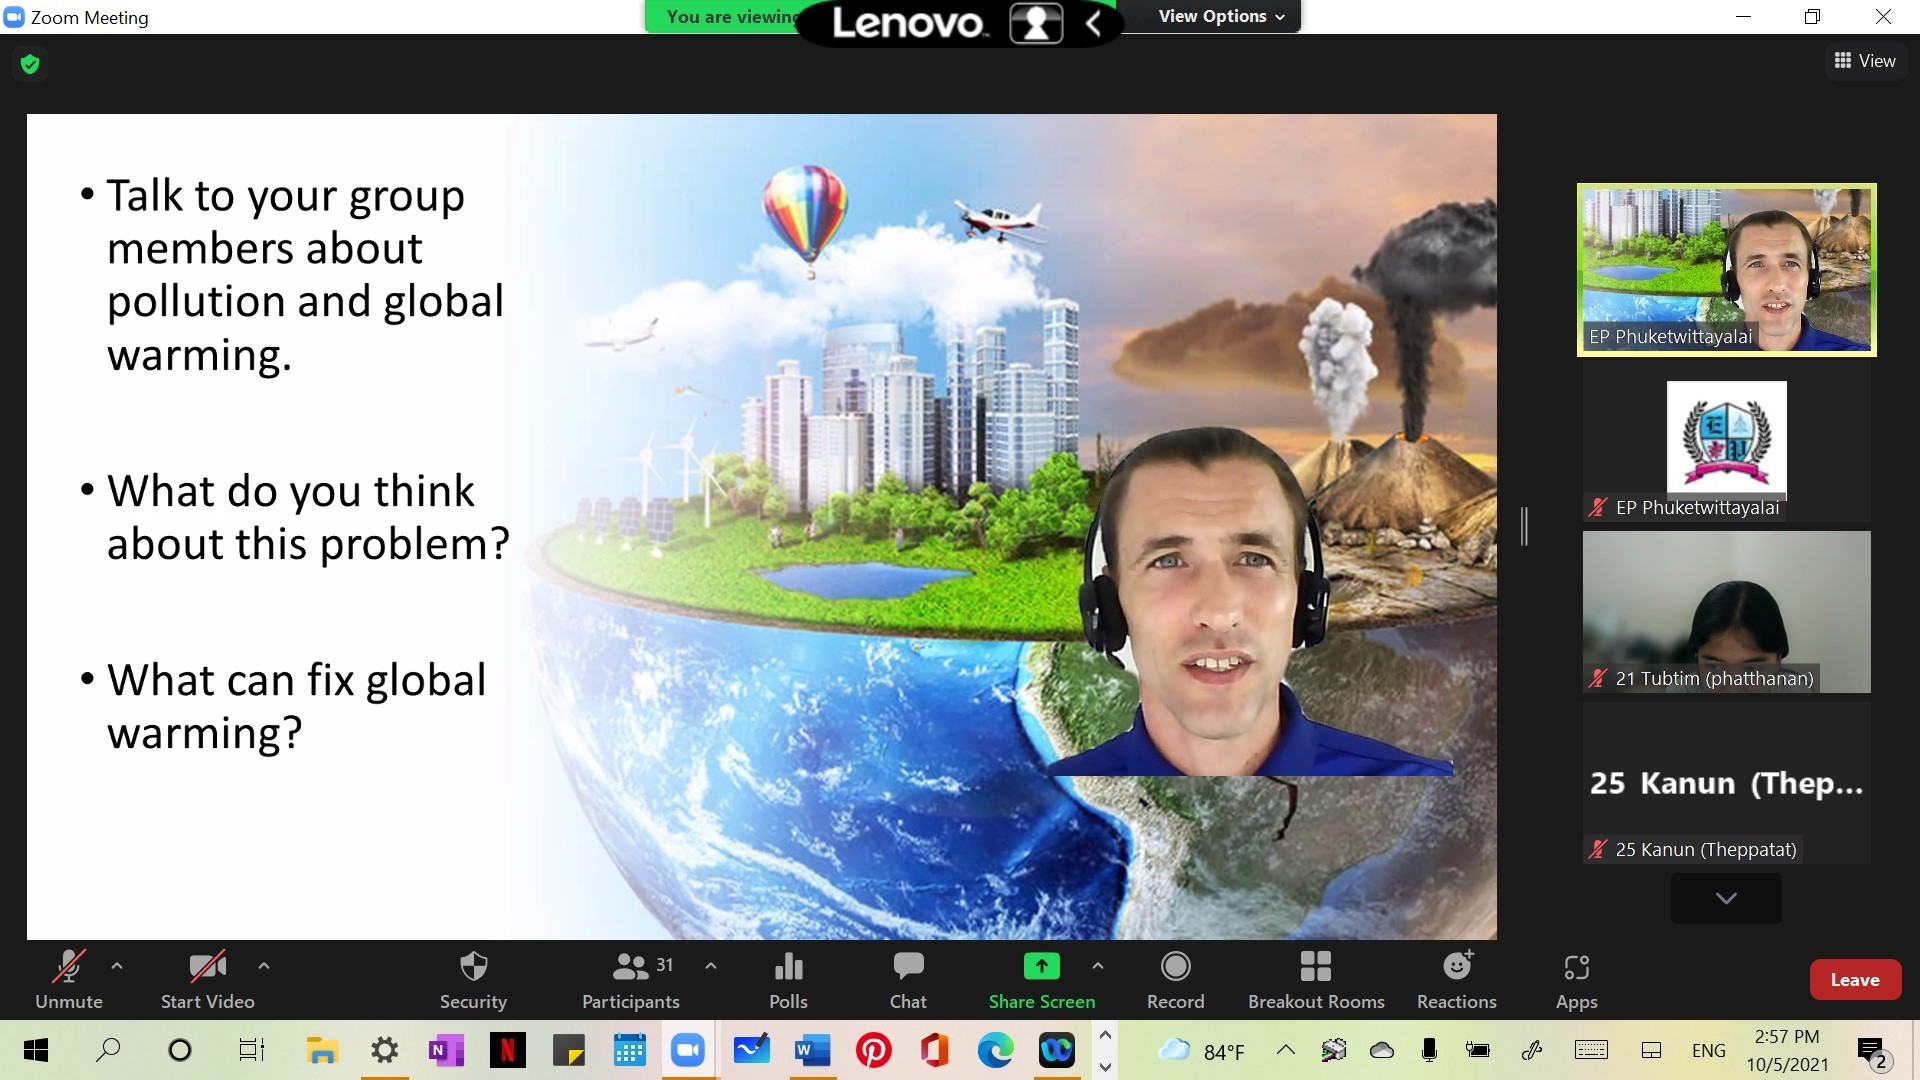Select the 25 Kanun (Theppatat) participant tile
1920x1080 pixels.
[1727, 783]
